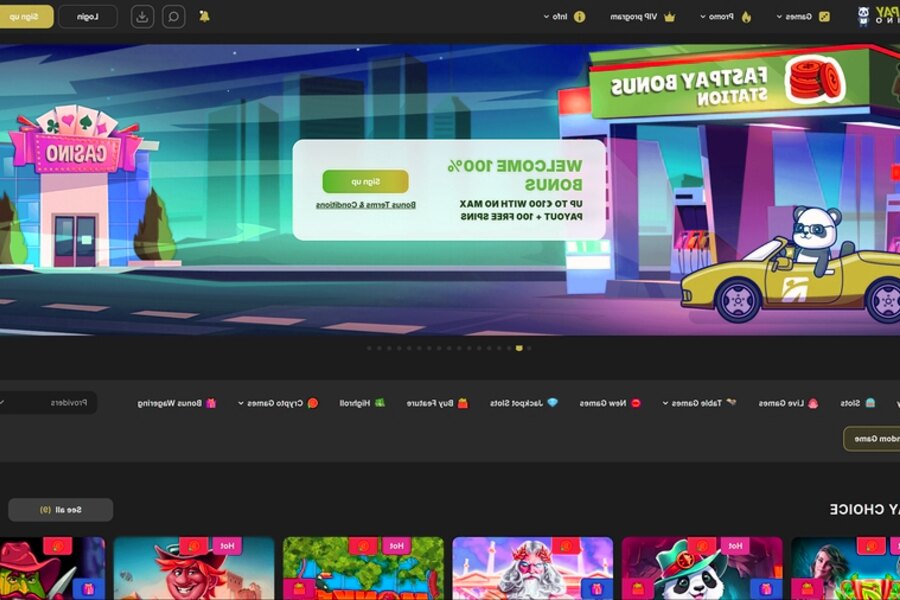Open the VIP program page
This screenshot has width=900, height=600.
click(x=642, y=17)
